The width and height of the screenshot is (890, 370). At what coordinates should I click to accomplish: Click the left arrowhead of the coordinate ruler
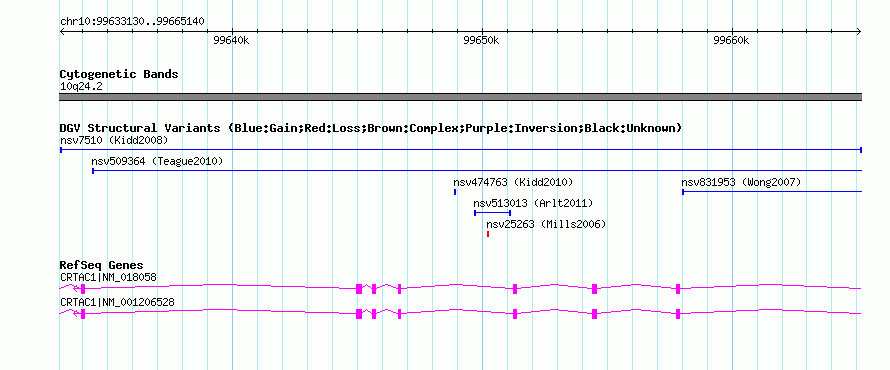click(62, 31)
